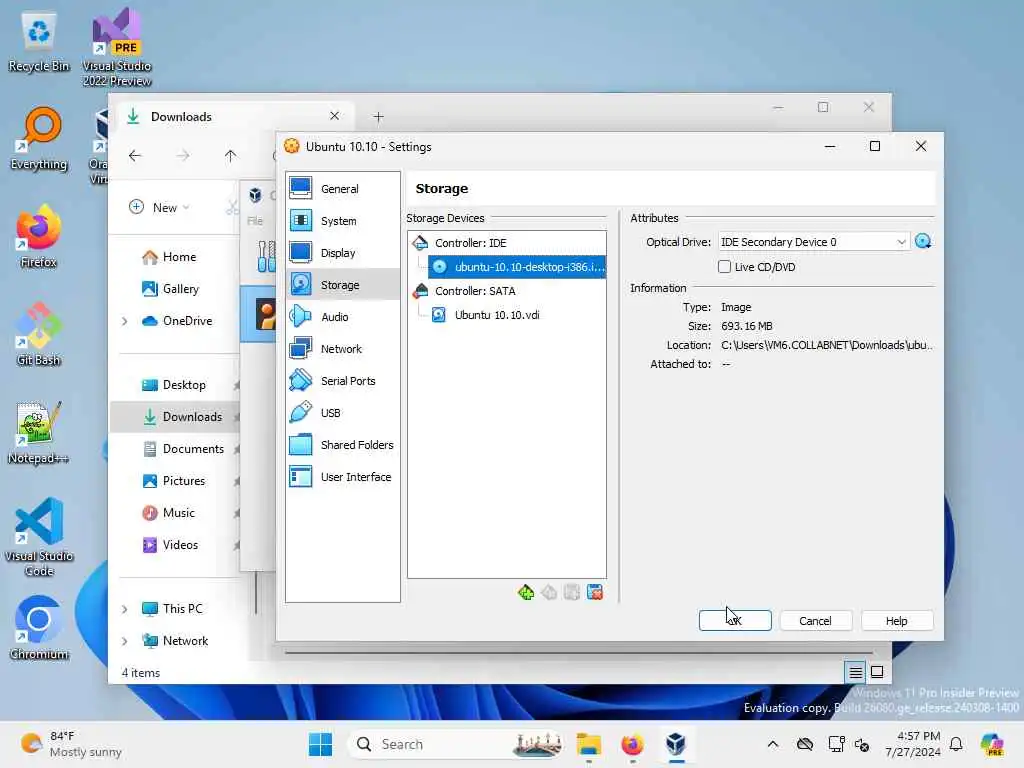Open Recycle Bin desktop icon
The width and height of the screenshot is (1024, 768).
39,42
